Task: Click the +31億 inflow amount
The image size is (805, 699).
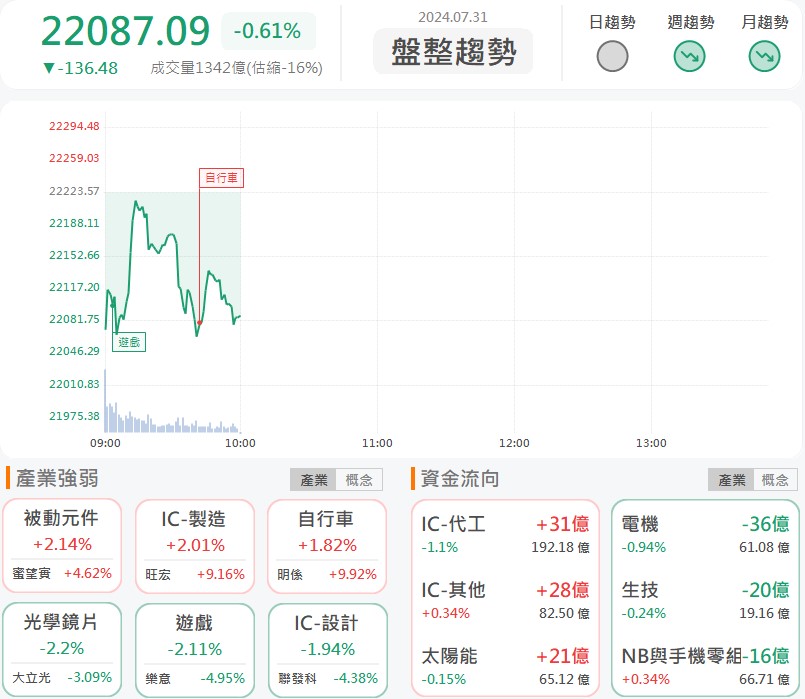Action: [563, 524]
